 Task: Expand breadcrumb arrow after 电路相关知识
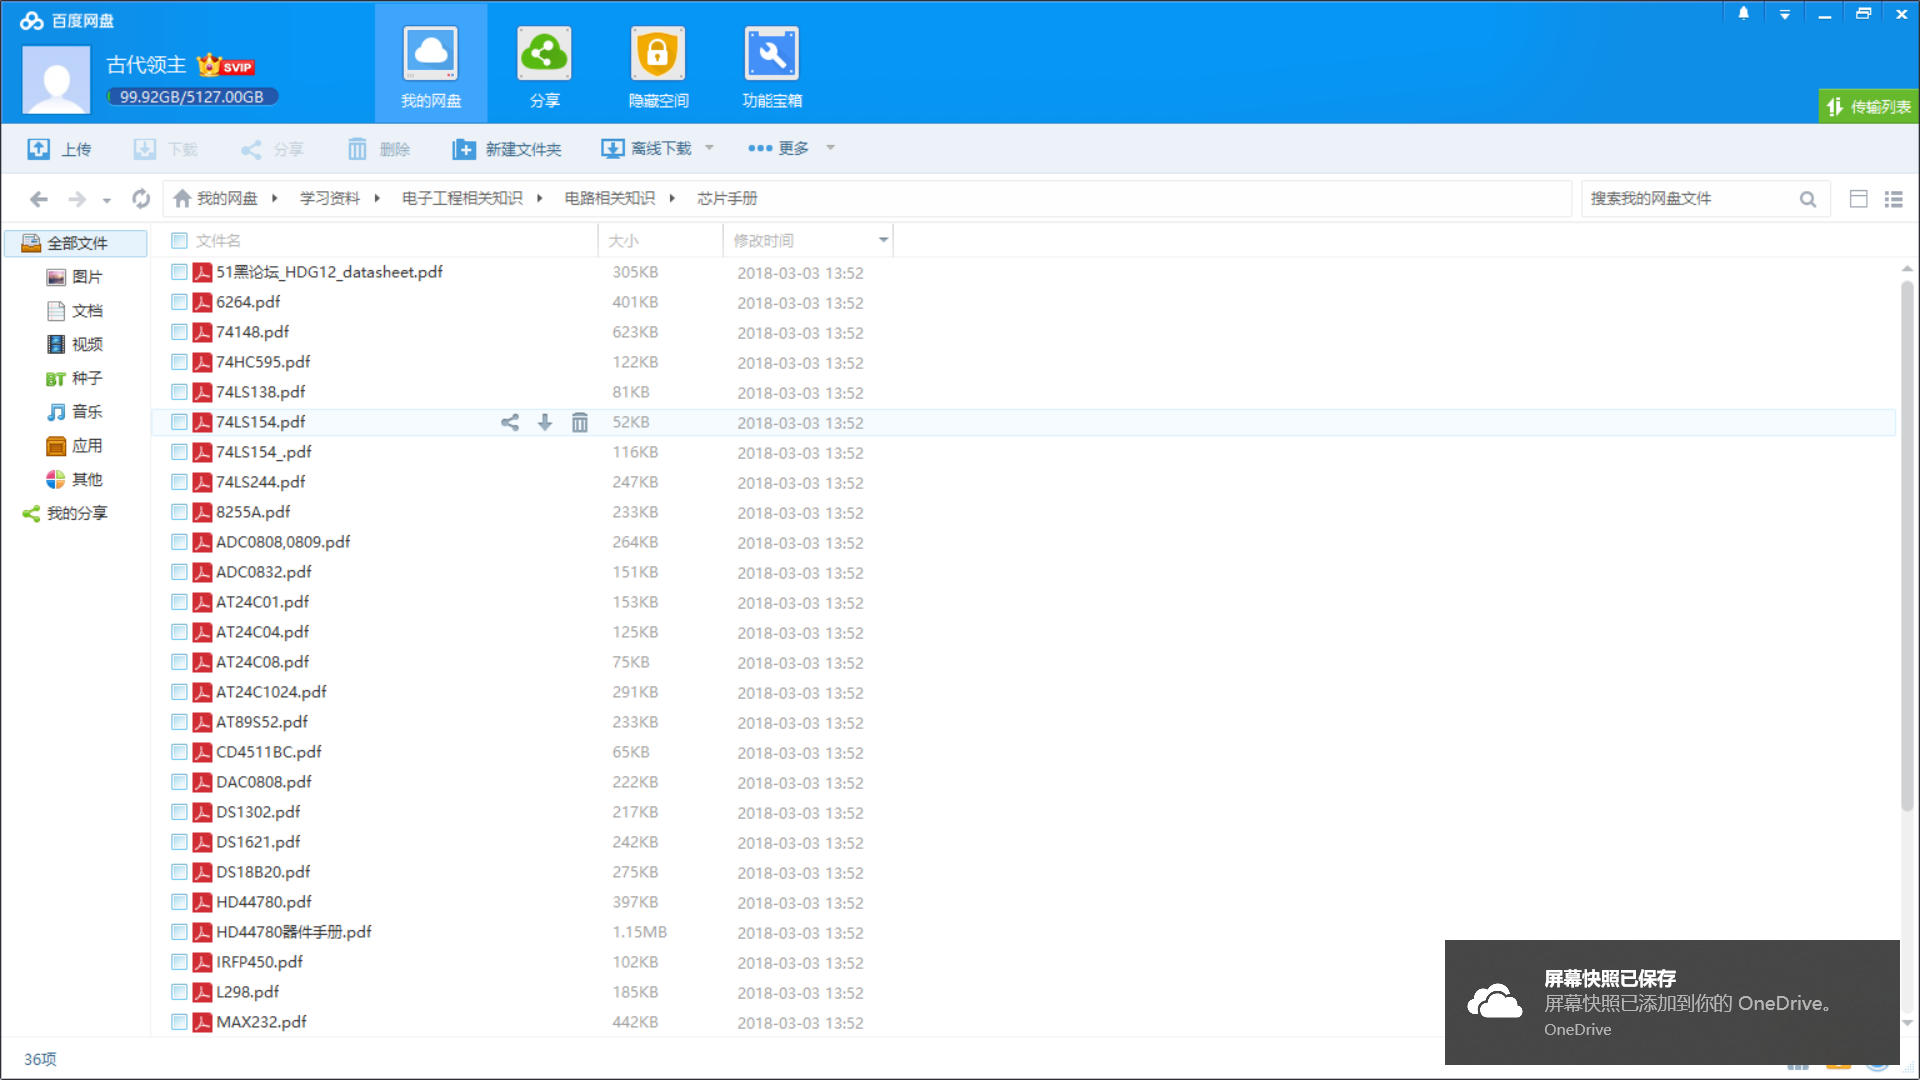point(672,198)
